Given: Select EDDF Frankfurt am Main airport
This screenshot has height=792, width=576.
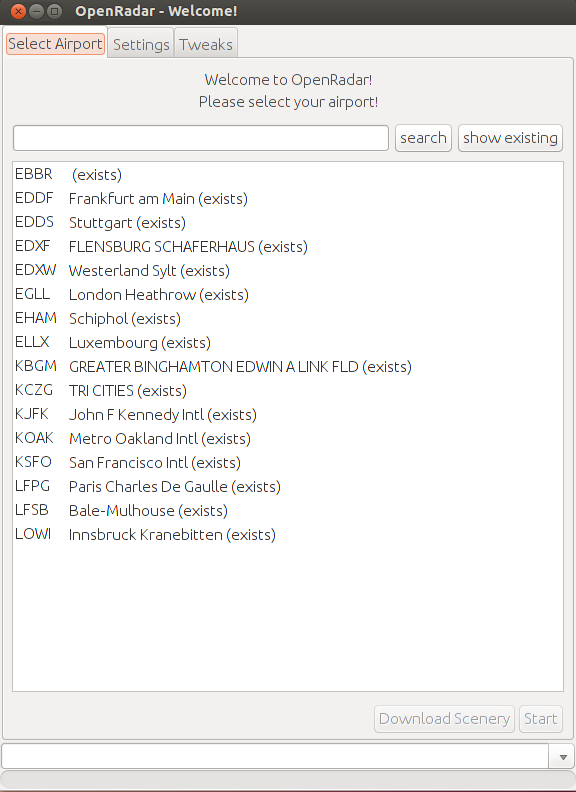Looking at the screenshot, I should coord(288,199).
